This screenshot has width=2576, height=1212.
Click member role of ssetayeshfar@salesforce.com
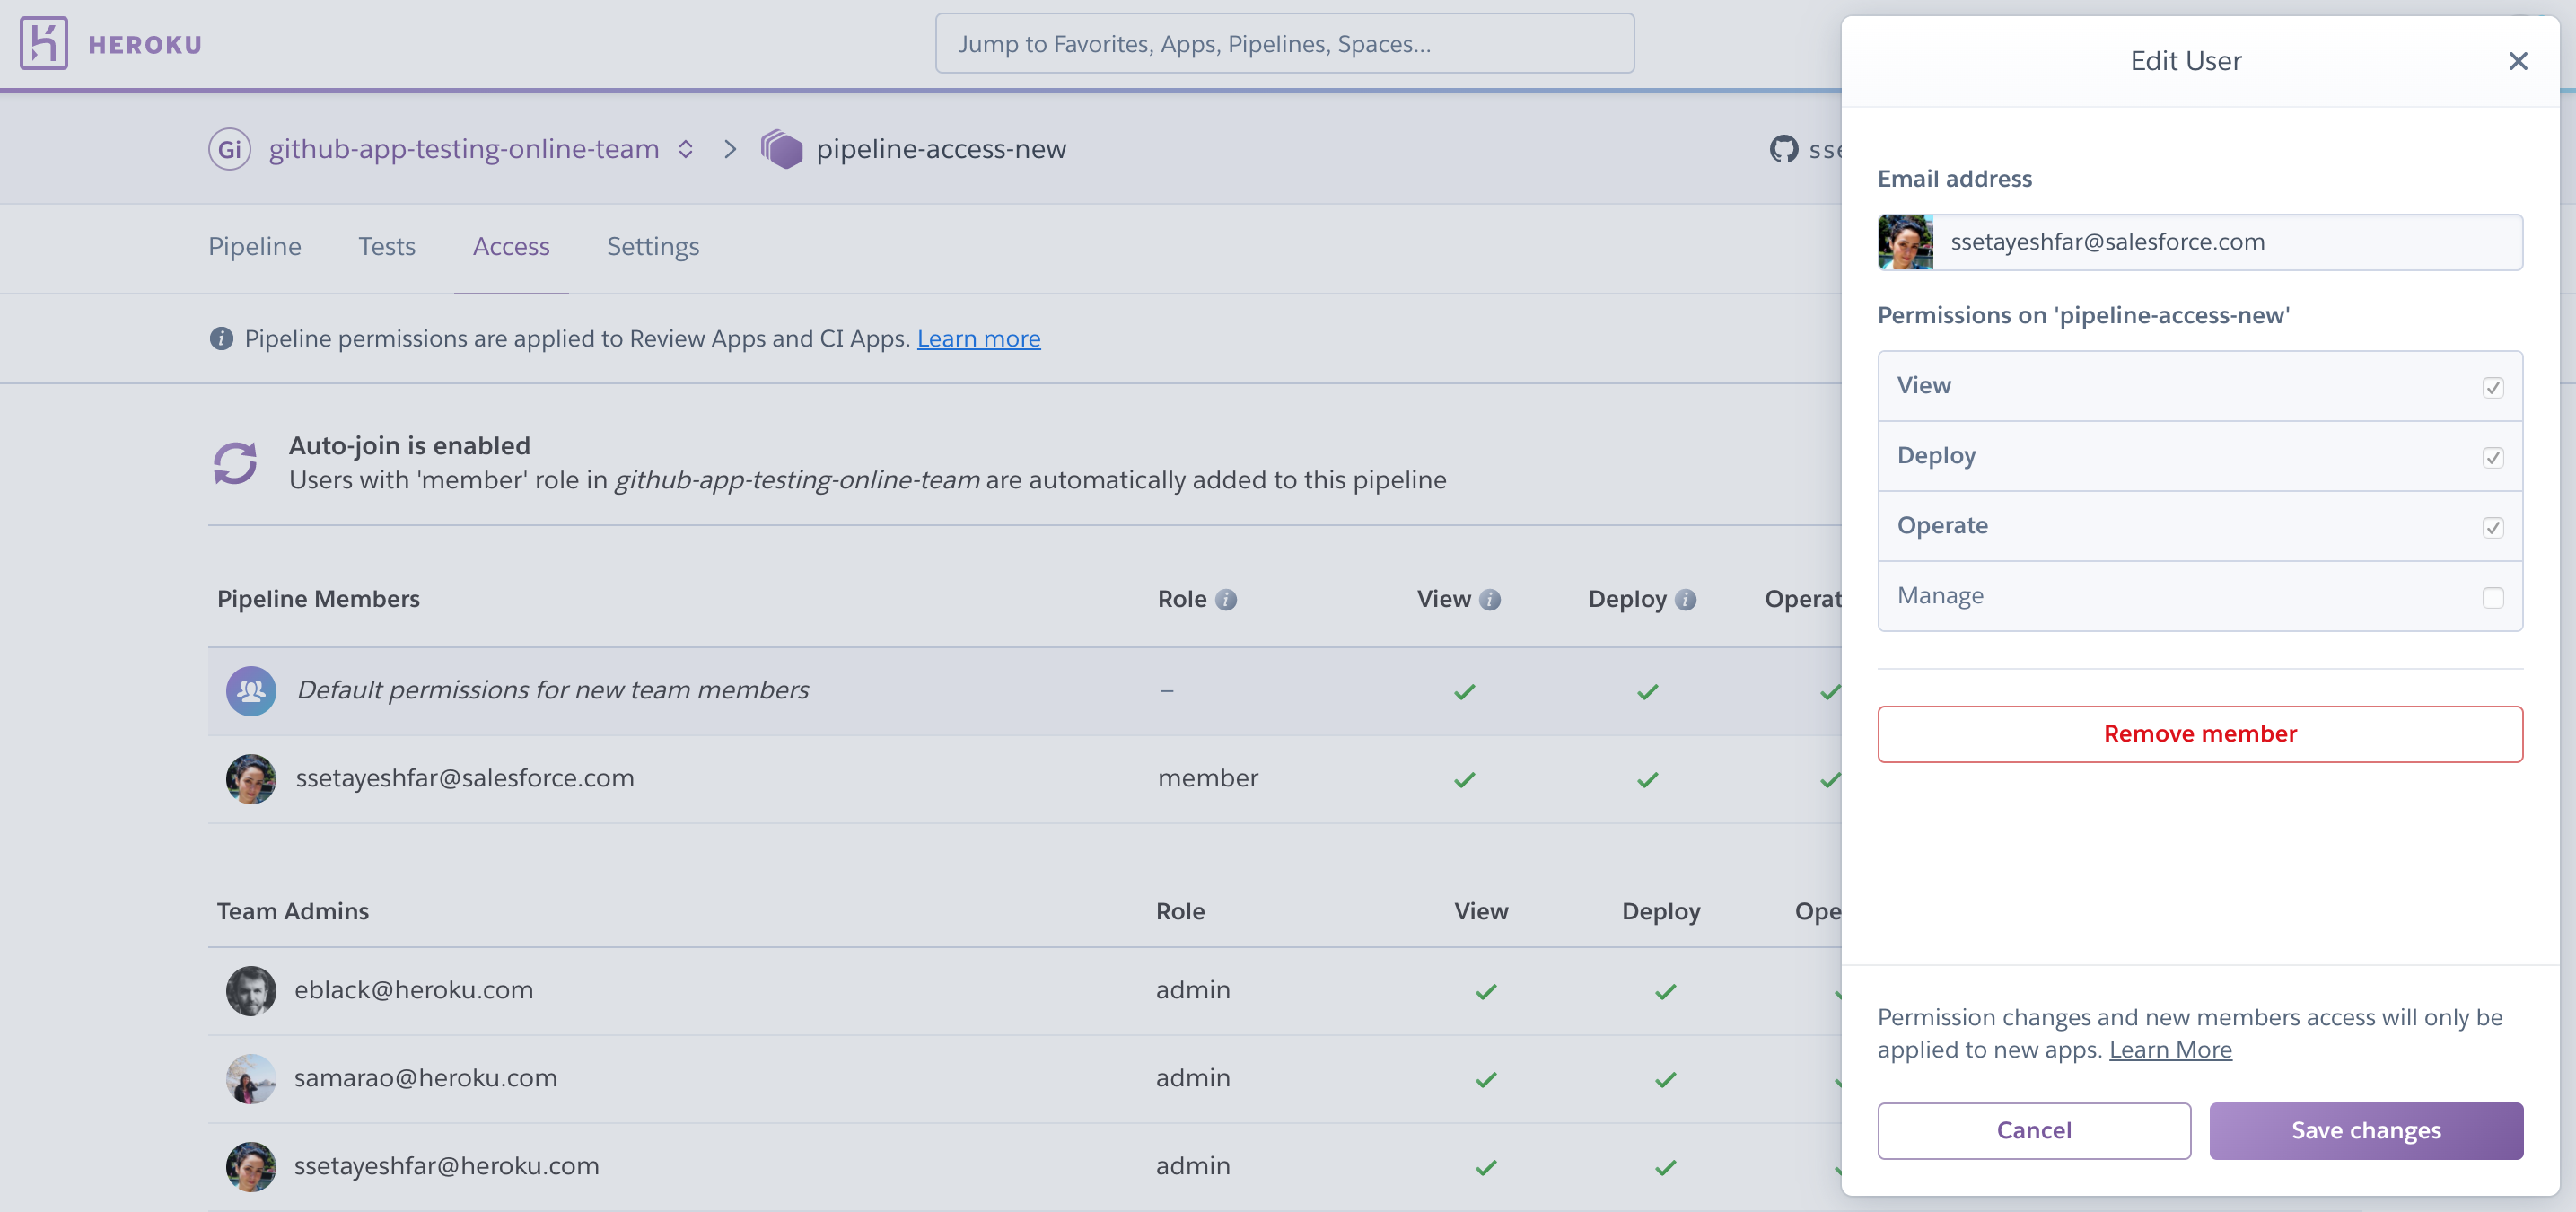point(1208,778)
